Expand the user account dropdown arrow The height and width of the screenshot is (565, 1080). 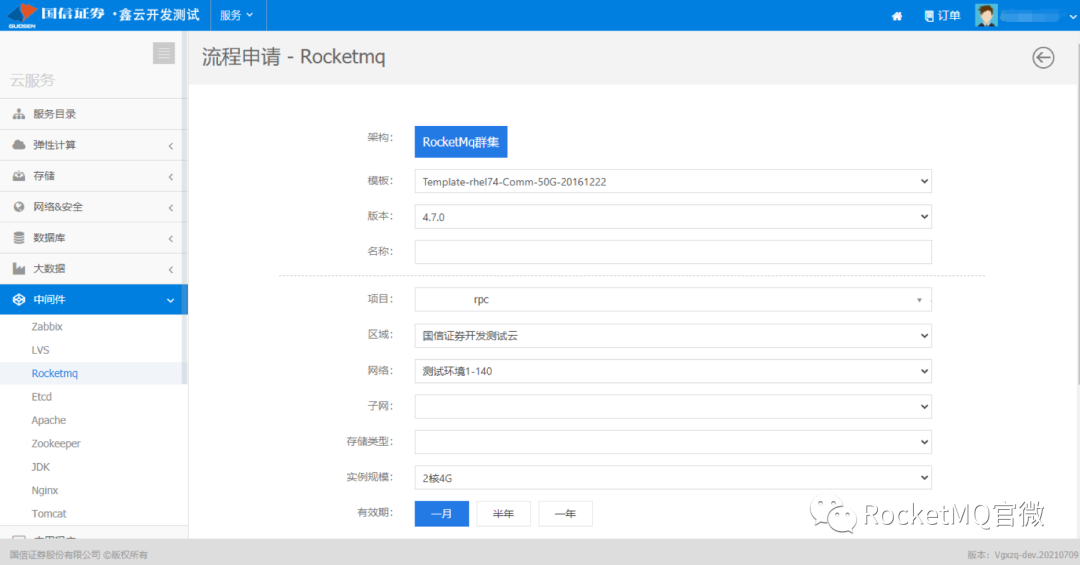(1072, 17)
